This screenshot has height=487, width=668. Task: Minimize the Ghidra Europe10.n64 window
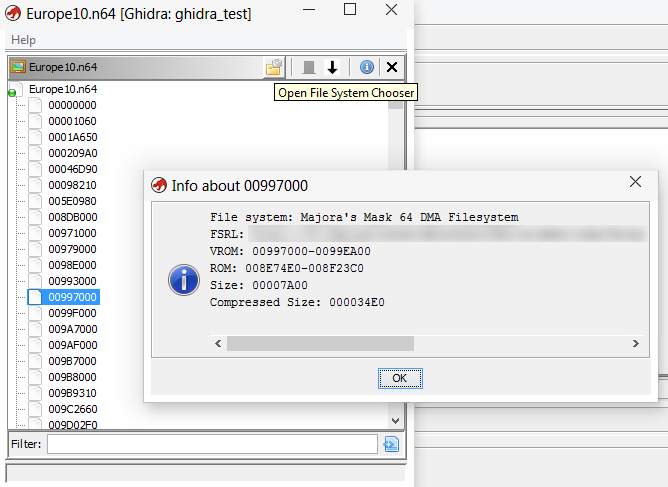(x=309, y=9)
